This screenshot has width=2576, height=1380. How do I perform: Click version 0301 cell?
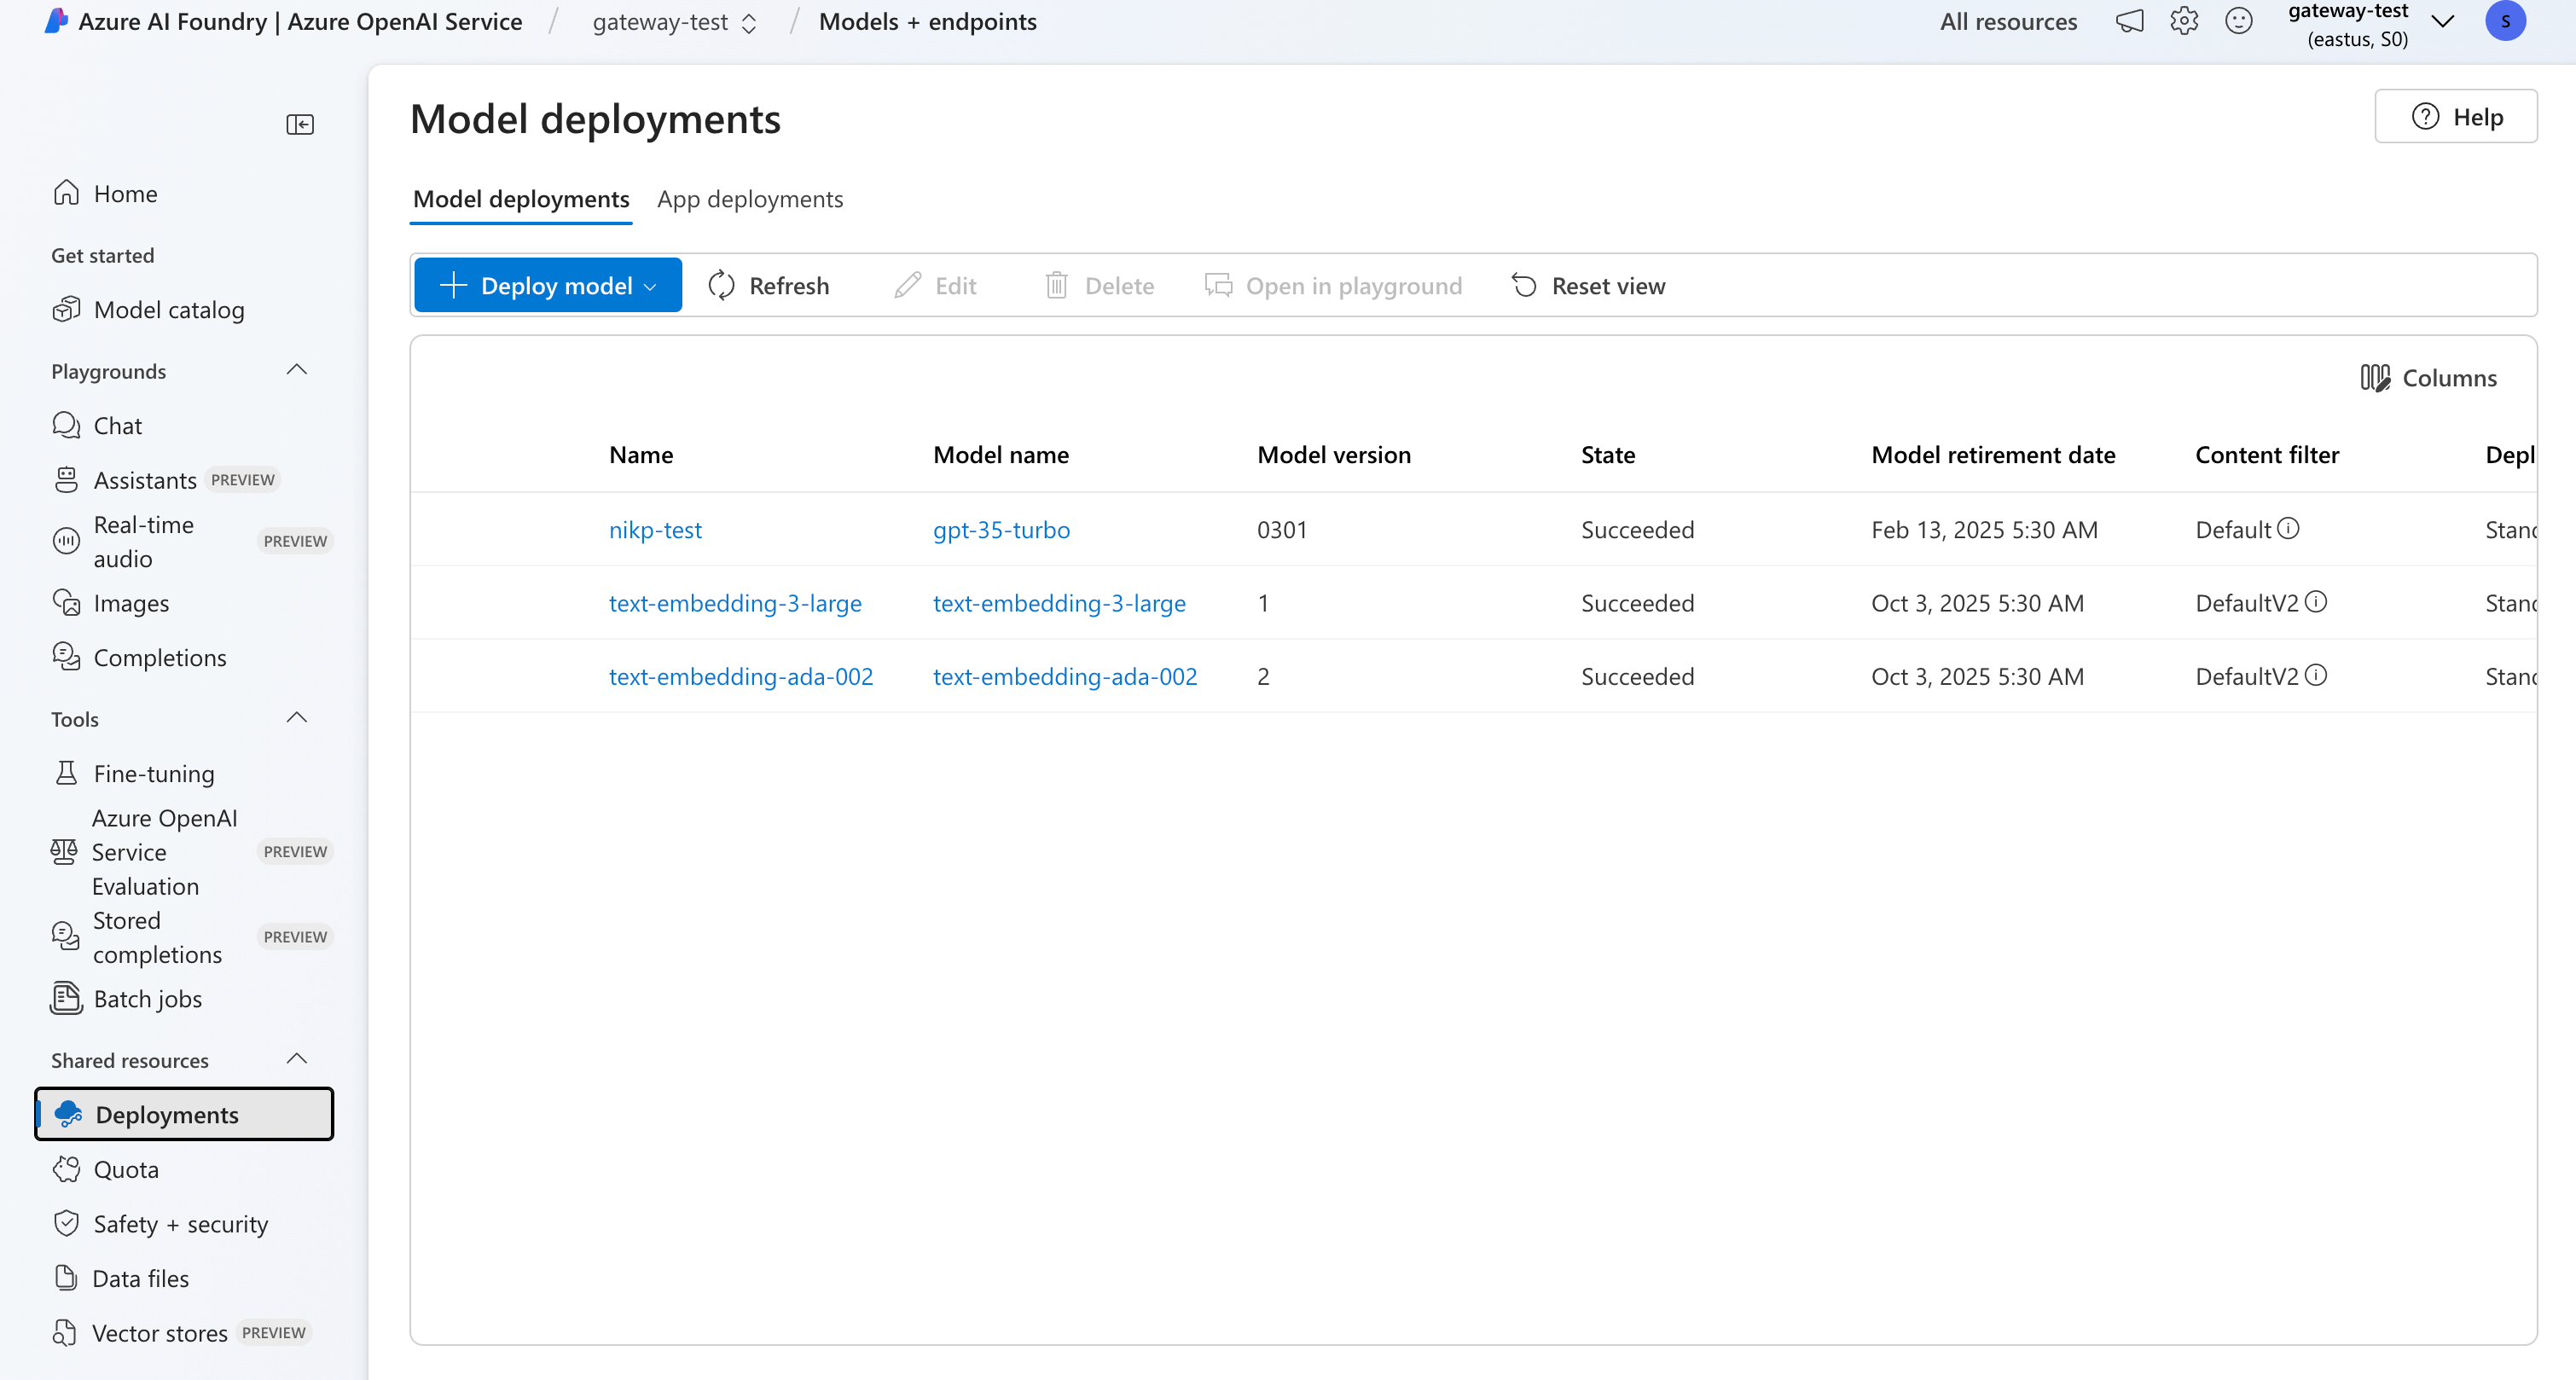click(x=1282, y=529)
